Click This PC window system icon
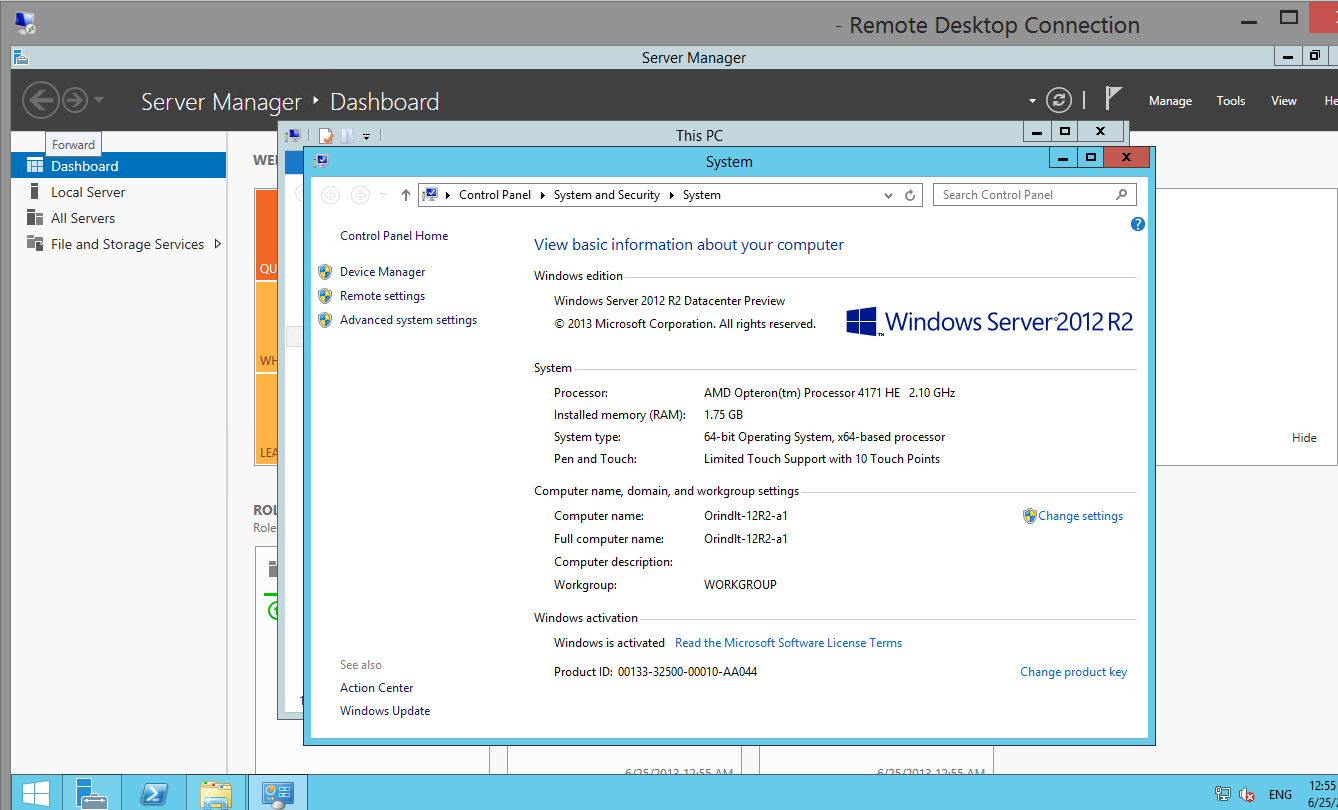 (293, 136)
